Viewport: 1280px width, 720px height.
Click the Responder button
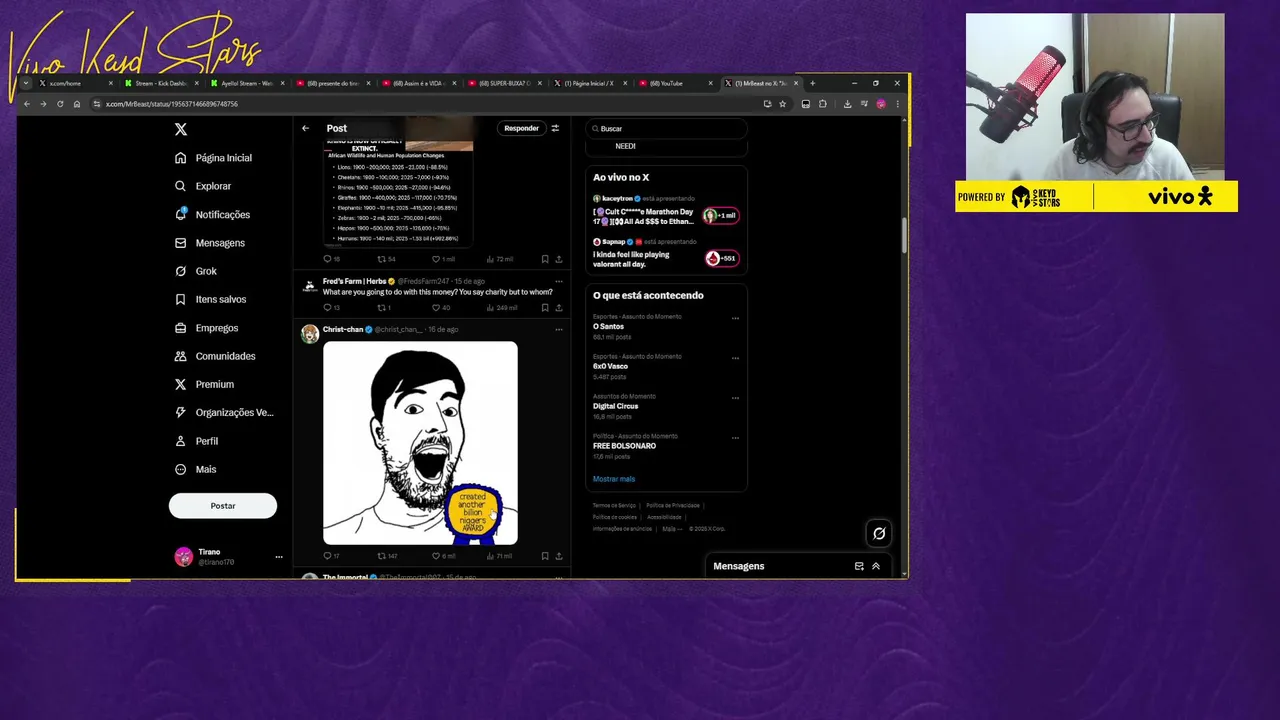click(521, 128)
